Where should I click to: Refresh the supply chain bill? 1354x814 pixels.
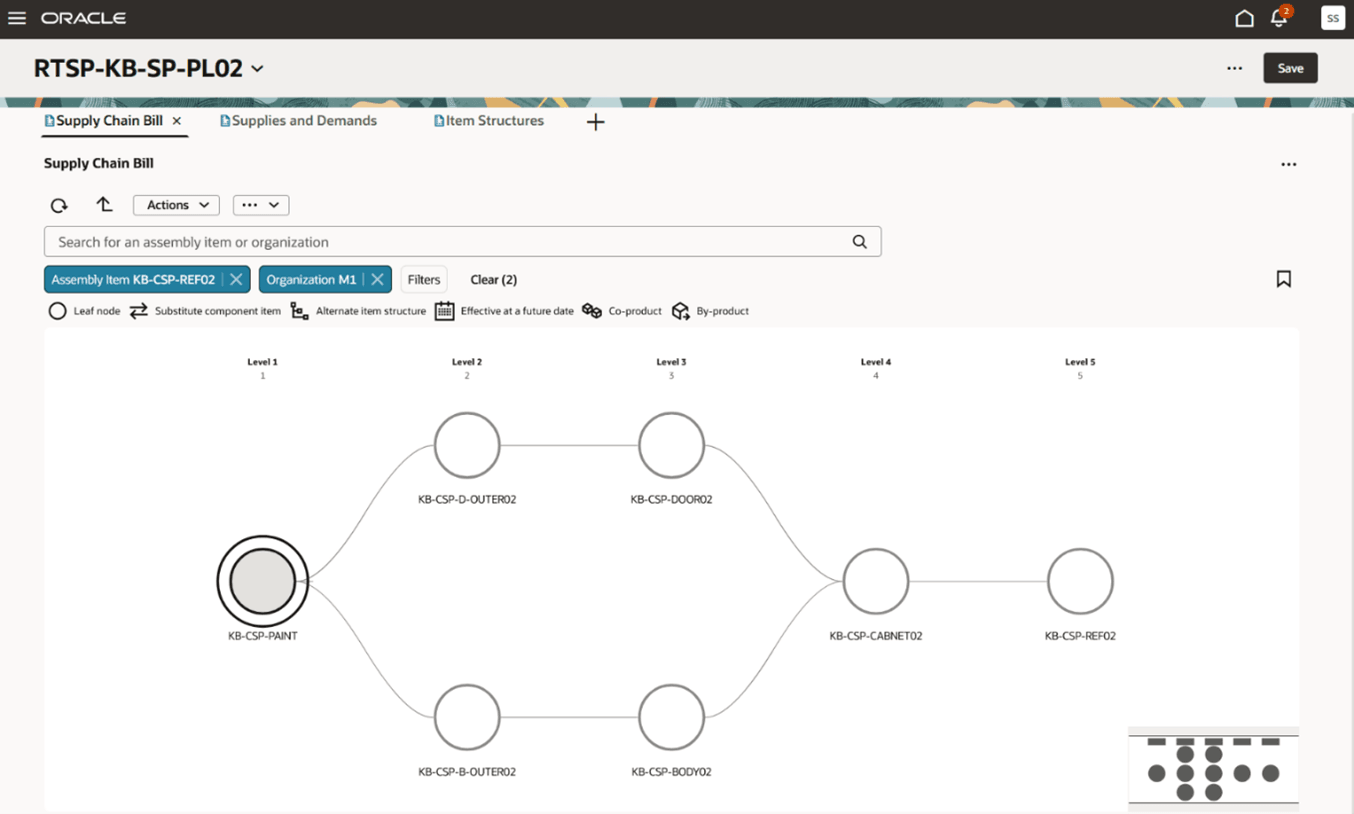point(59,205)
